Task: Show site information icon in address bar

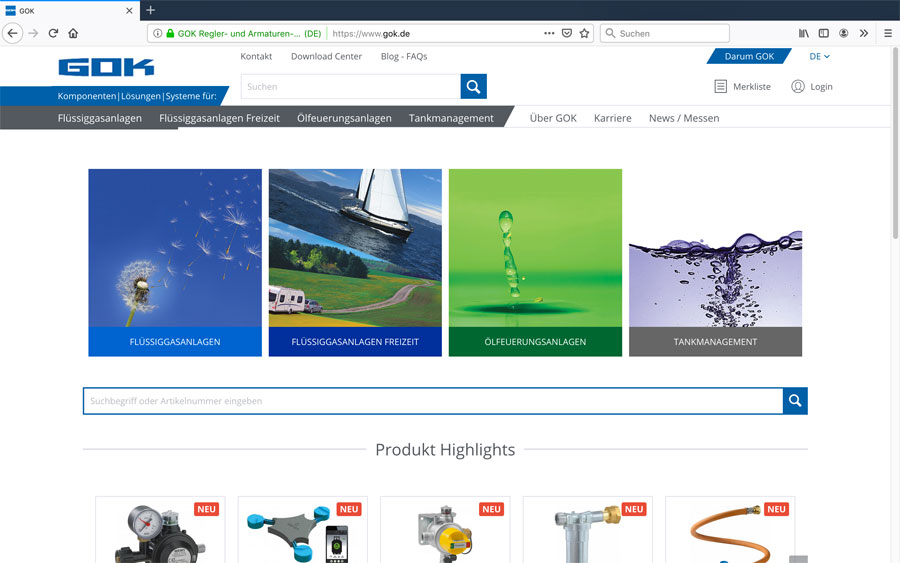Action: (157, 33)
